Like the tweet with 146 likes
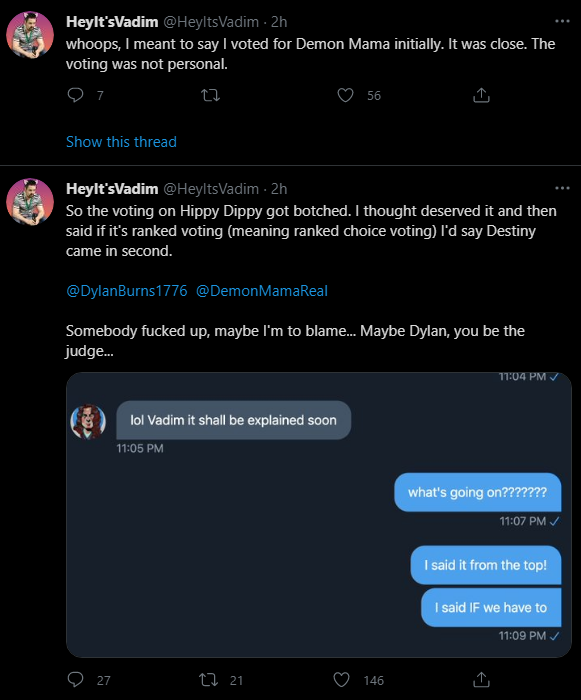This screenshot has width=581, height=700. 342,679
